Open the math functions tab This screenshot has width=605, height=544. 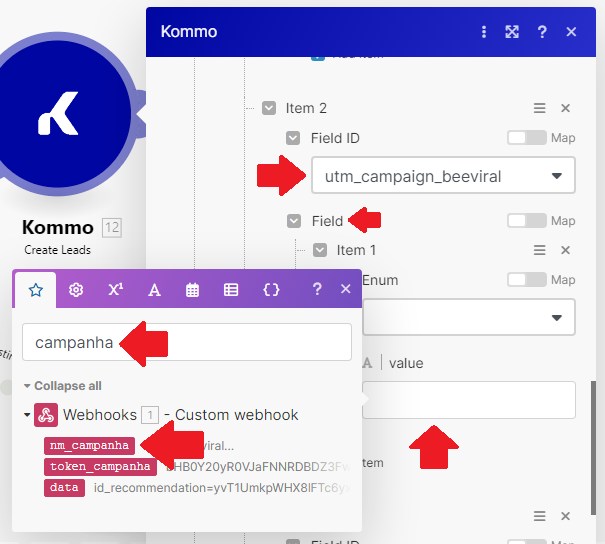(x=115, y=290)
